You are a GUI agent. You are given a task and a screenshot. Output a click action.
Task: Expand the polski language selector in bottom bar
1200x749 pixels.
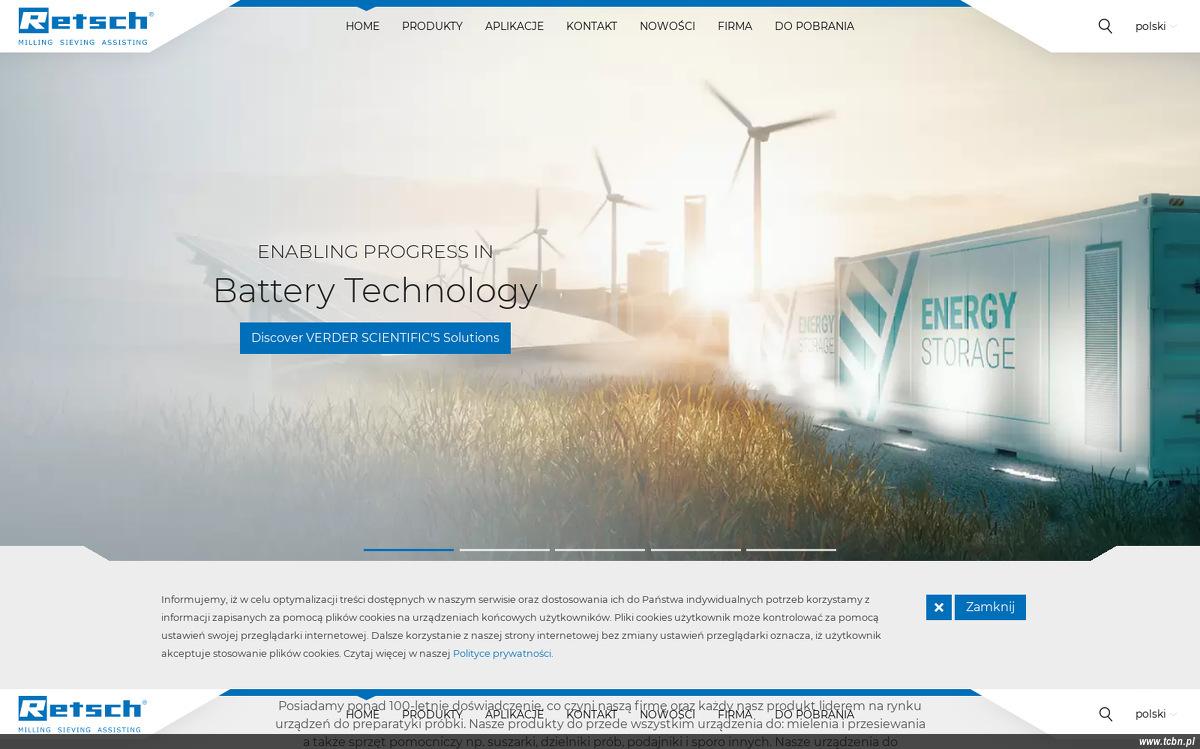pyautogui.click(x=1156, y=714)
